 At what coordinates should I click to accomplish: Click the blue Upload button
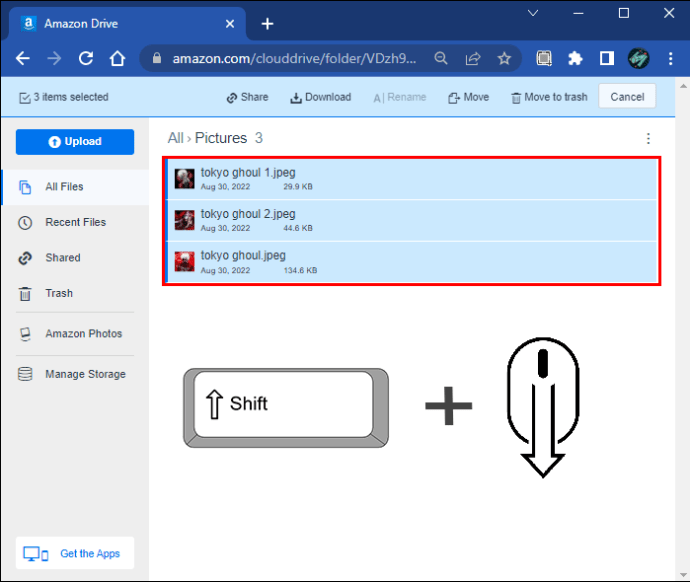tap(75, 142)
